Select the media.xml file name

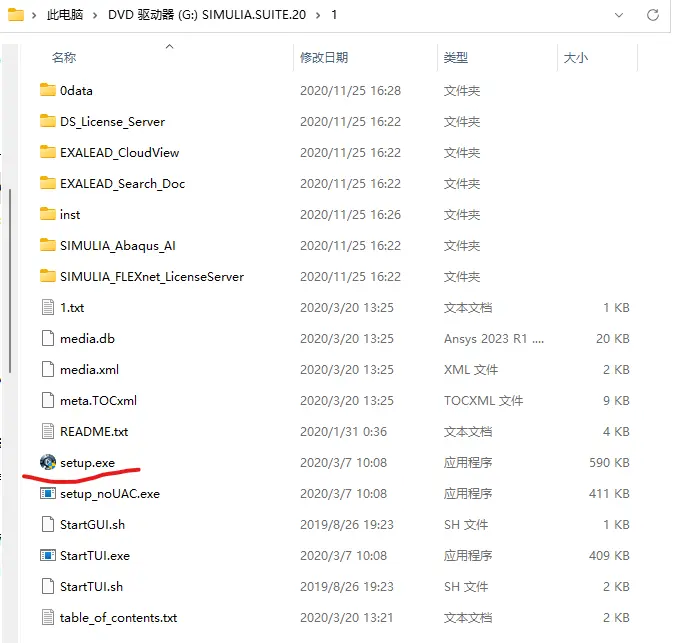[89, 369]
